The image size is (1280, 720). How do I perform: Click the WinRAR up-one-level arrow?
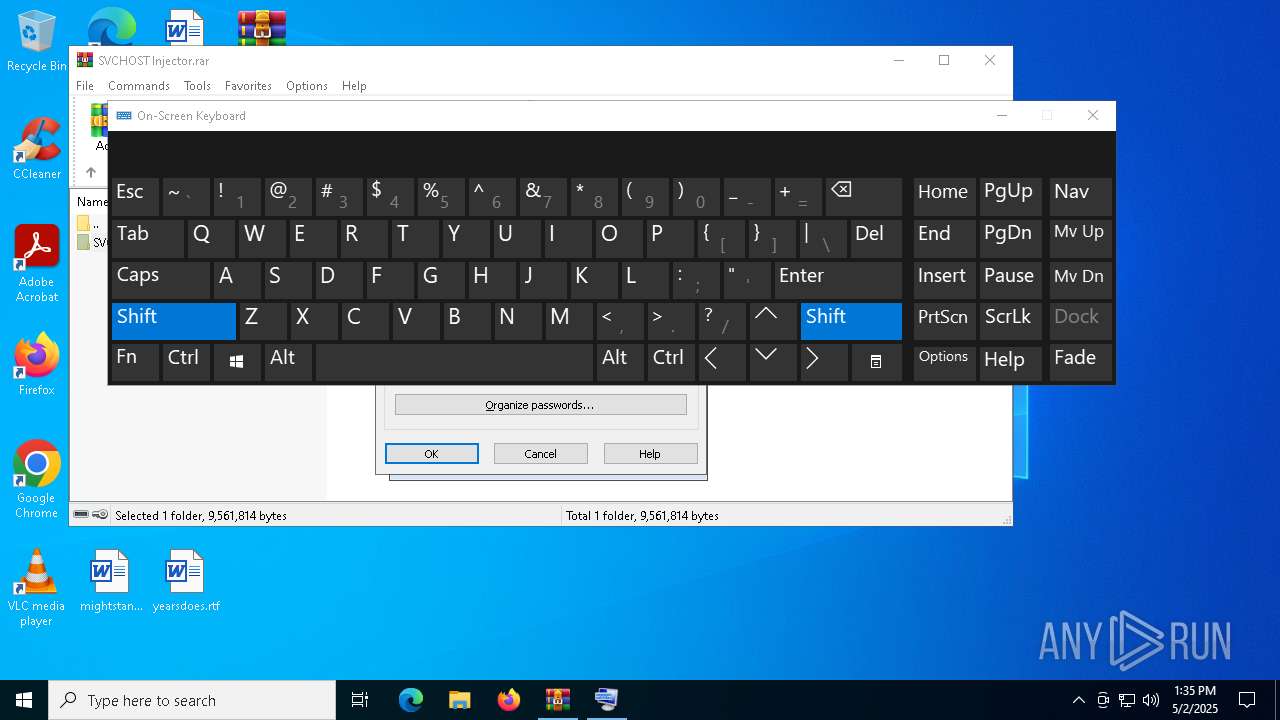[90, 173]
